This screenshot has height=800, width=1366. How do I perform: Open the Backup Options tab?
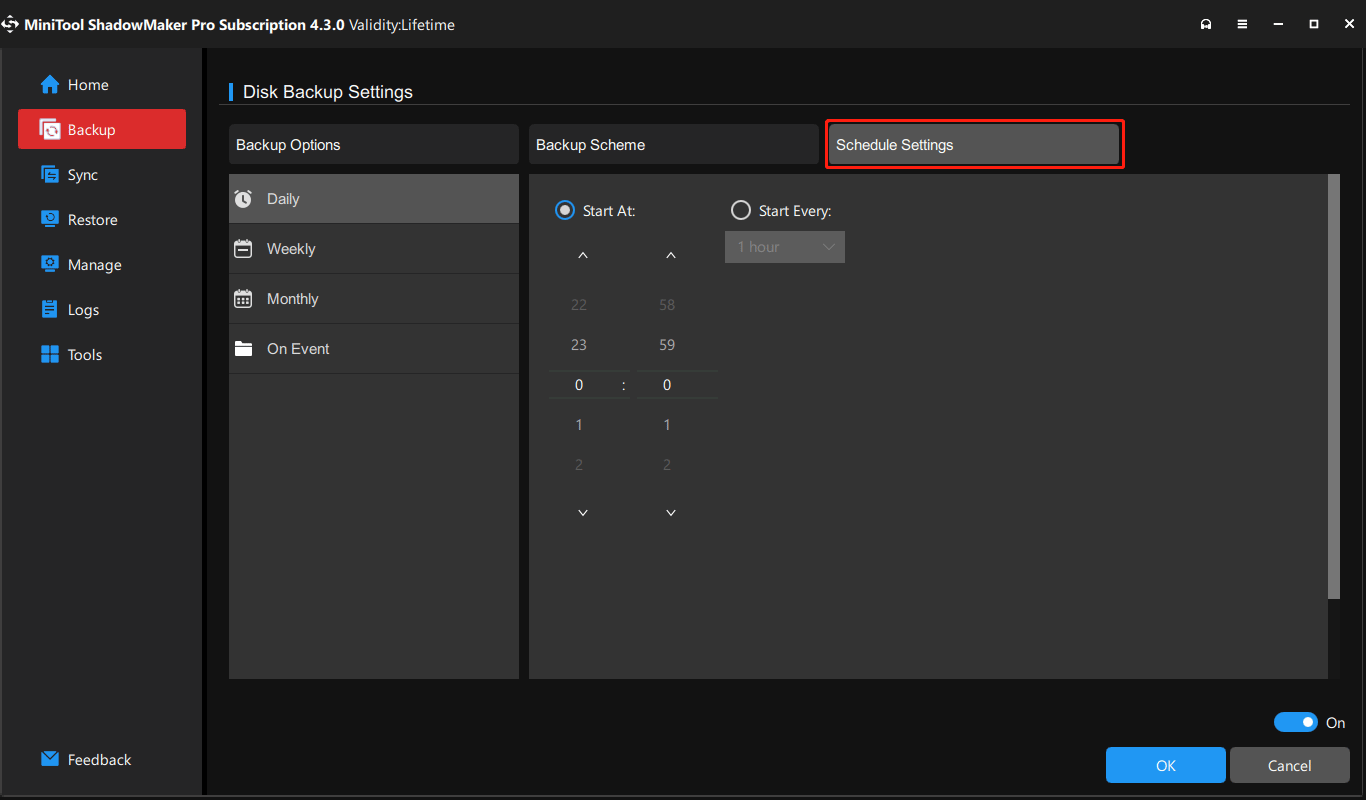pyautogui.click(x=374, y=144)
